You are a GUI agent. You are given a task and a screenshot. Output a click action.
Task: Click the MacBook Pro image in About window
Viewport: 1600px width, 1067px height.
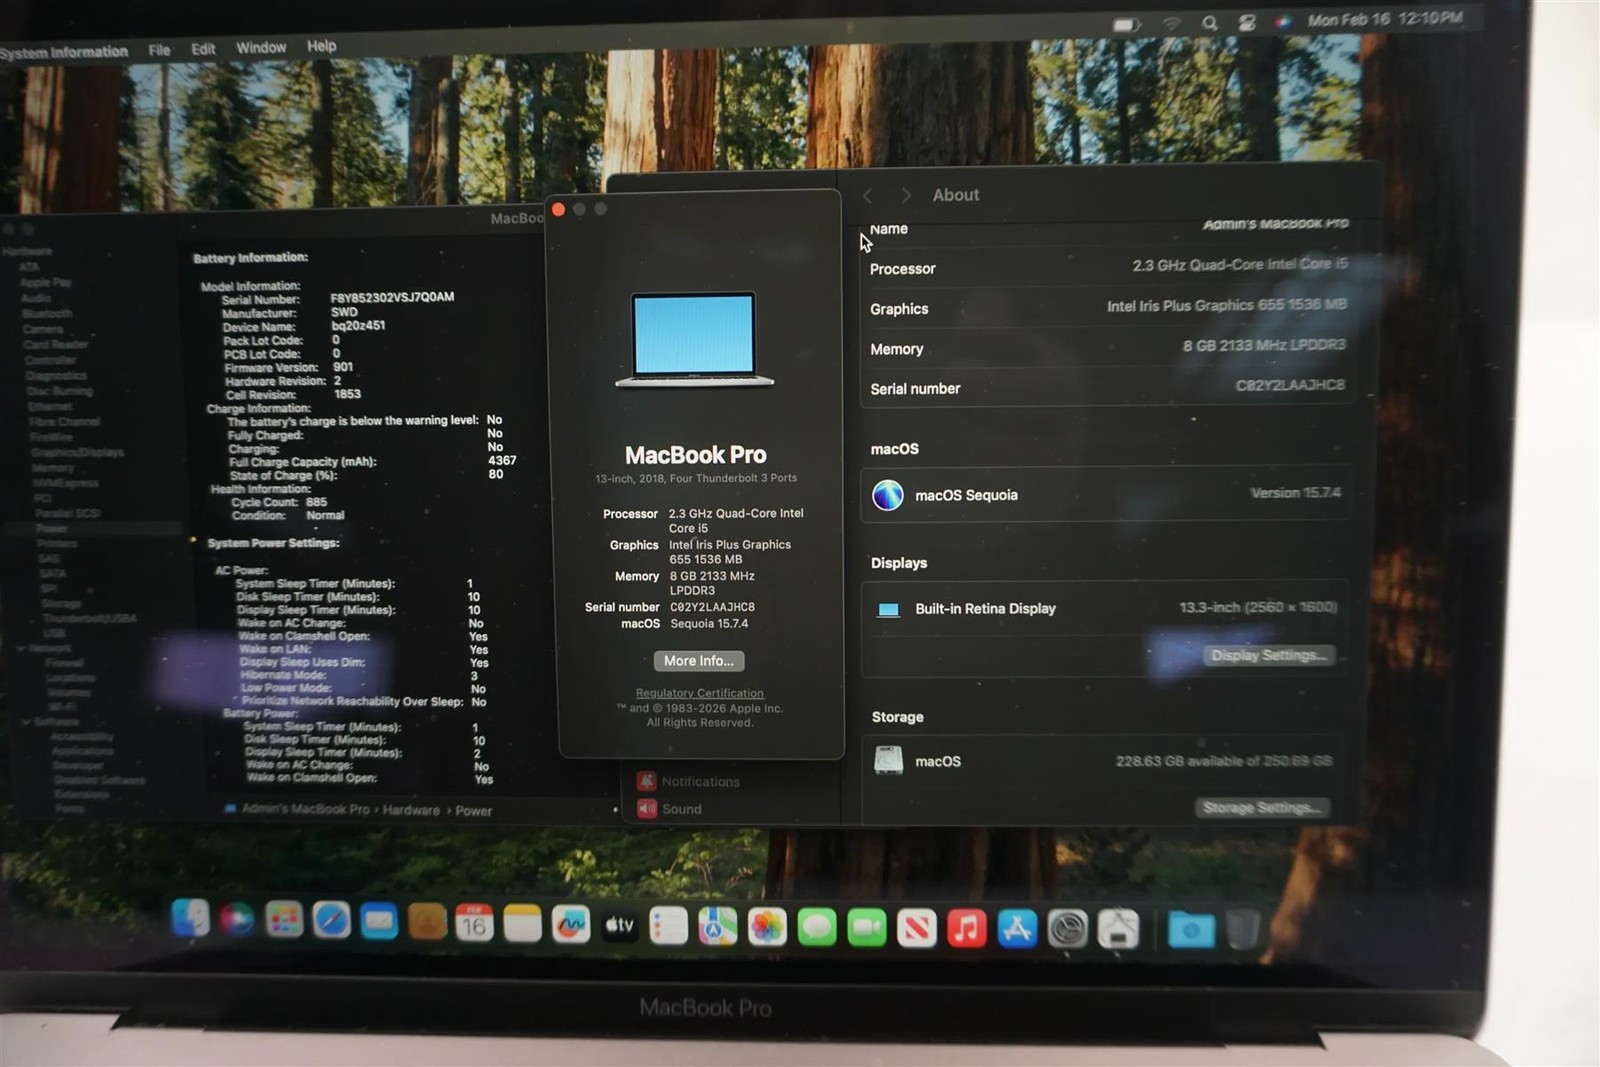pos(695,340)
